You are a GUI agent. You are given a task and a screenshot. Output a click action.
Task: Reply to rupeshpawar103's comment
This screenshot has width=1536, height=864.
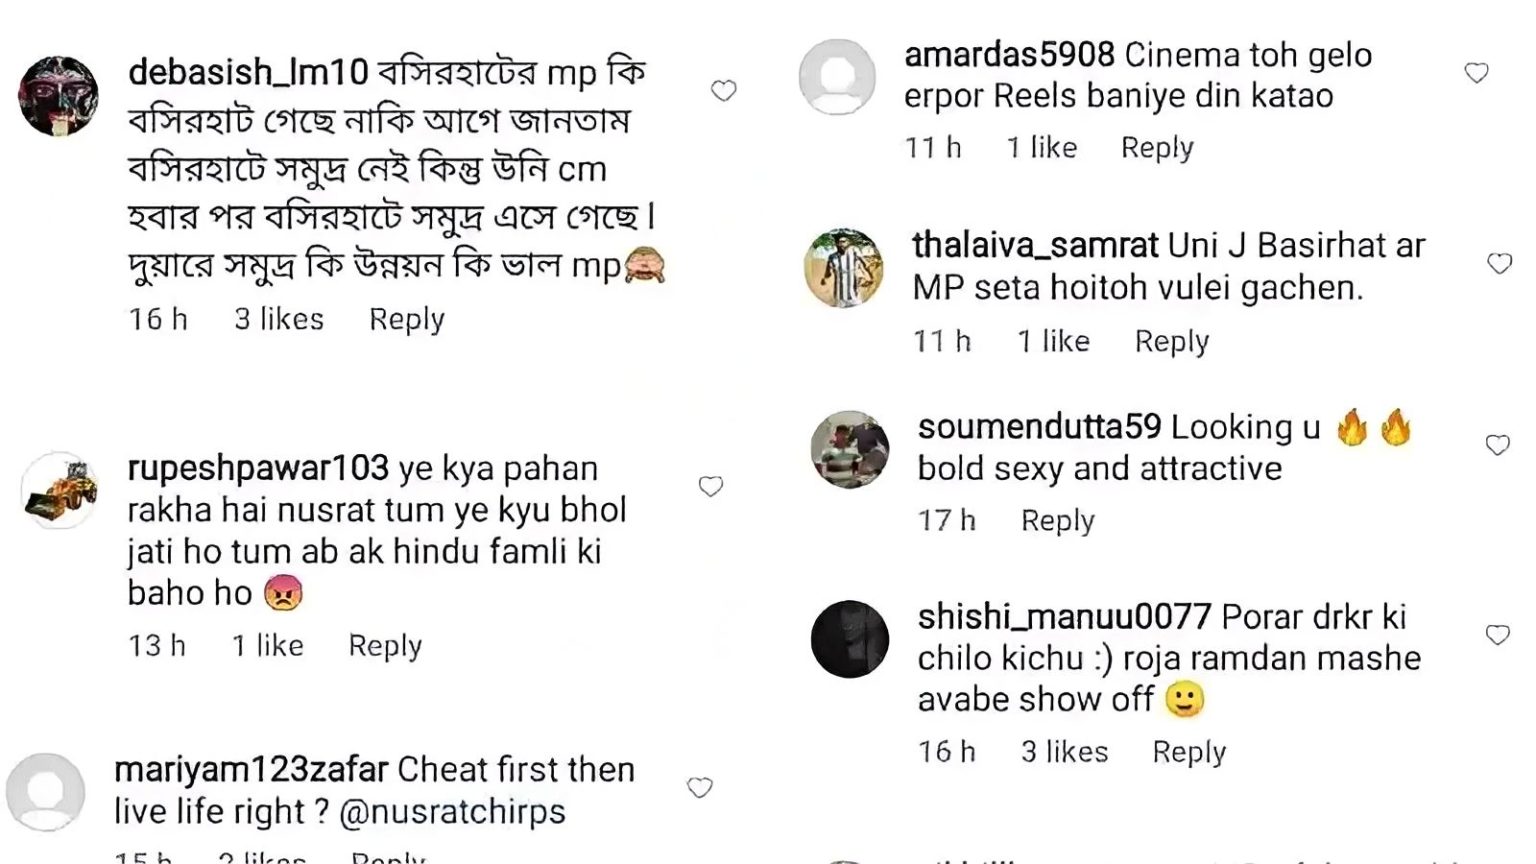click(385, 646)
